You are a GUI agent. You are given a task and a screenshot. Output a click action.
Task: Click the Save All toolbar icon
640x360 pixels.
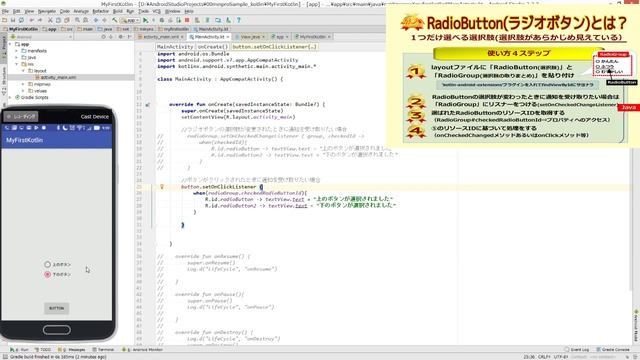13,20
